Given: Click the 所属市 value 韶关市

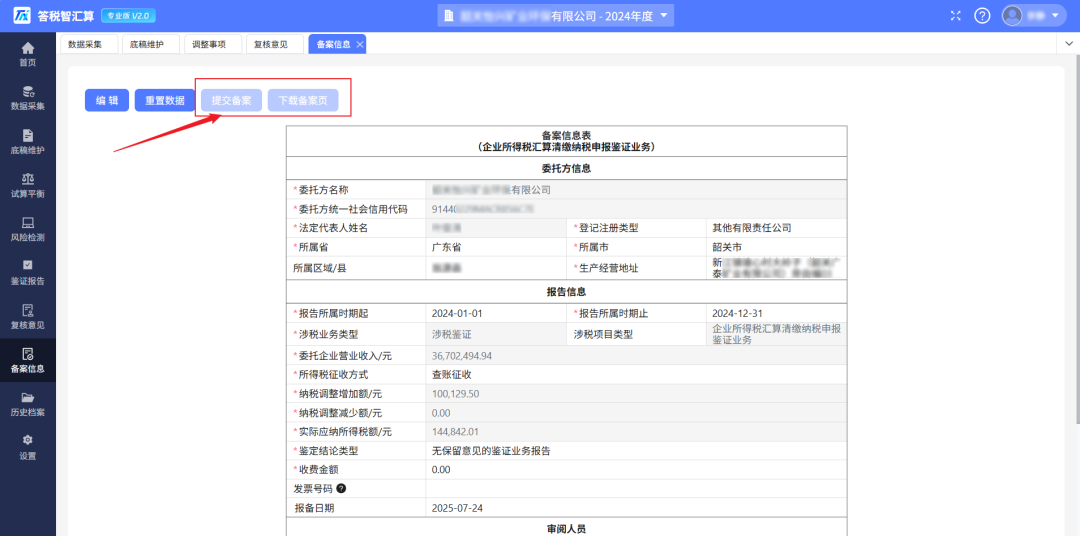Looking at the screenshot, I should 776,247.
